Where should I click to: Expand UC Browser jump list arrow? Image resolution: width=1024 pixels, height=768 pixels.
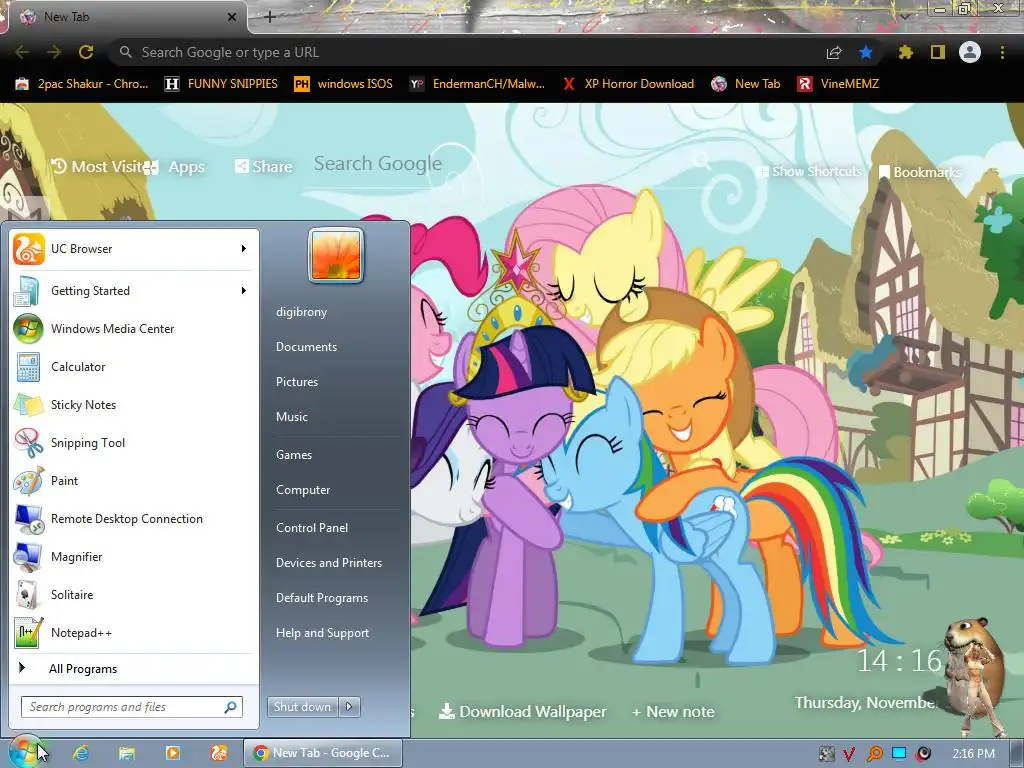pos(244,249)
